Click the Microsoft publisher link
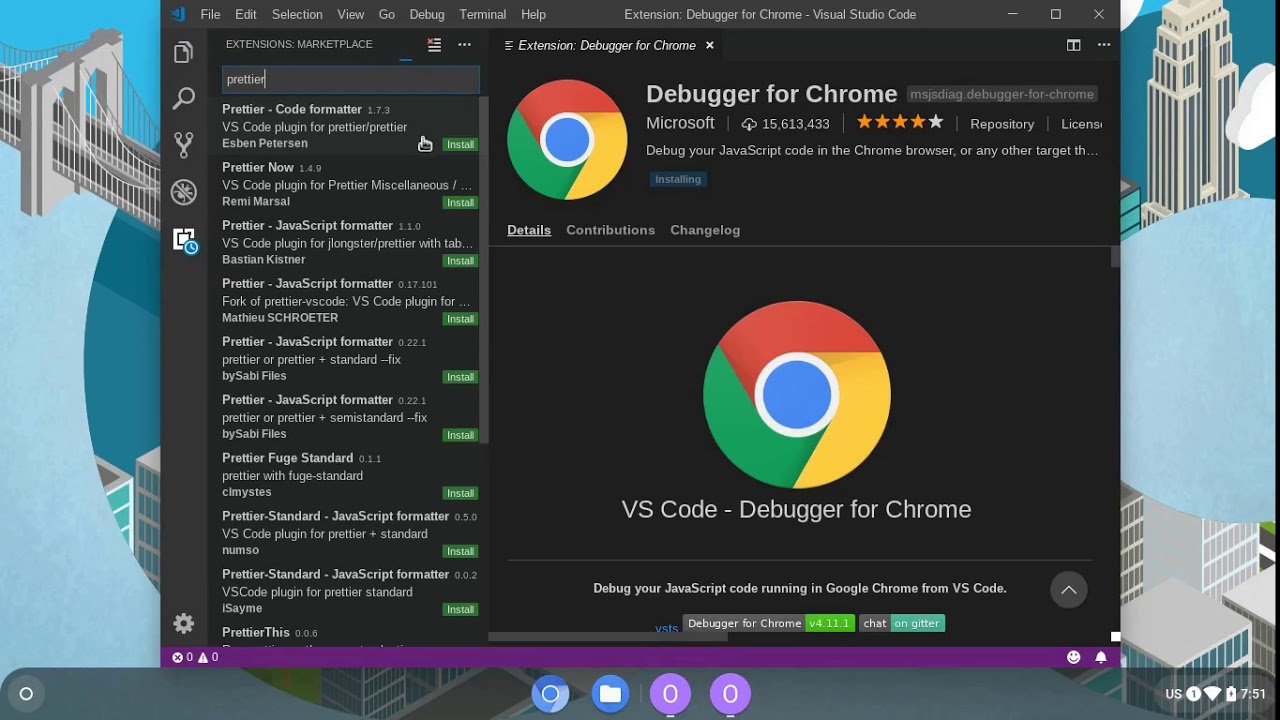This screenshot has width=1280, height=720. [x=680, y=123]
